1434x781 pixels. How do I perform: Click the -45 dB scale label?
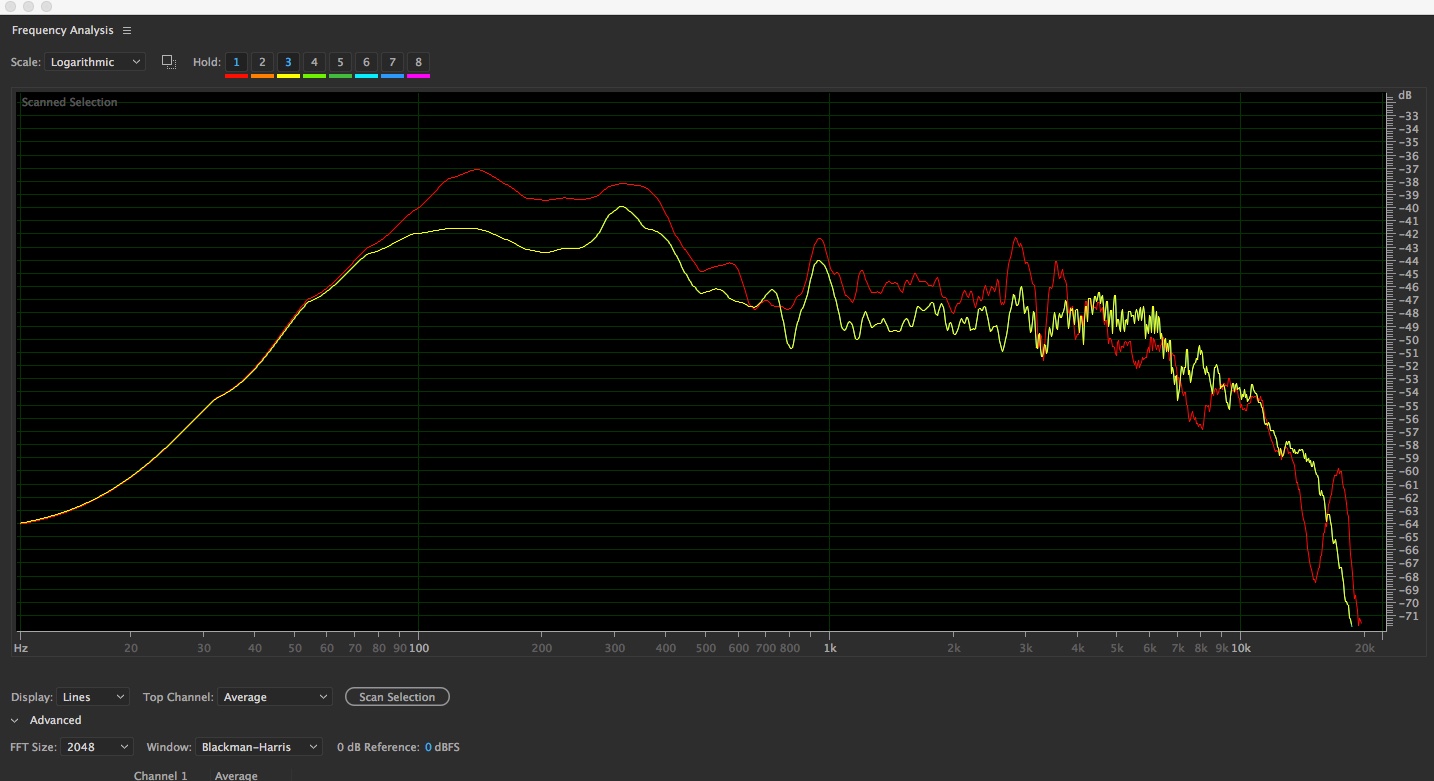1408,274
